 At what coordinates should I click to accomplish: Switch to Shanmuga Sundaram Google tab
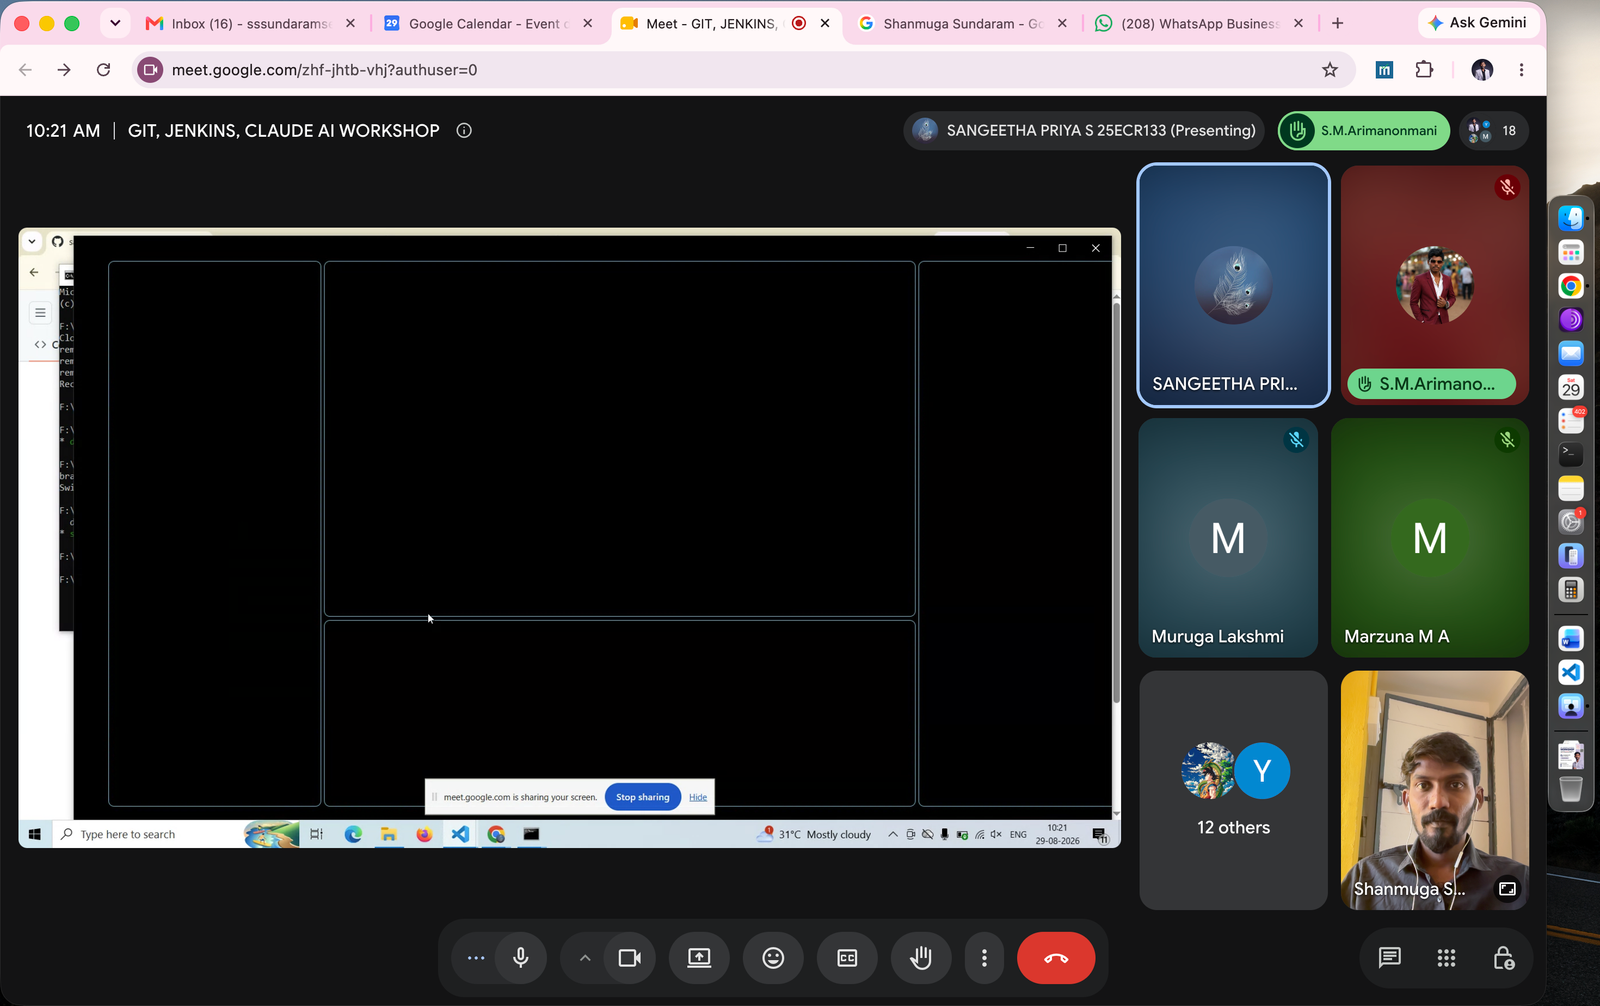[x=962, y=23]
